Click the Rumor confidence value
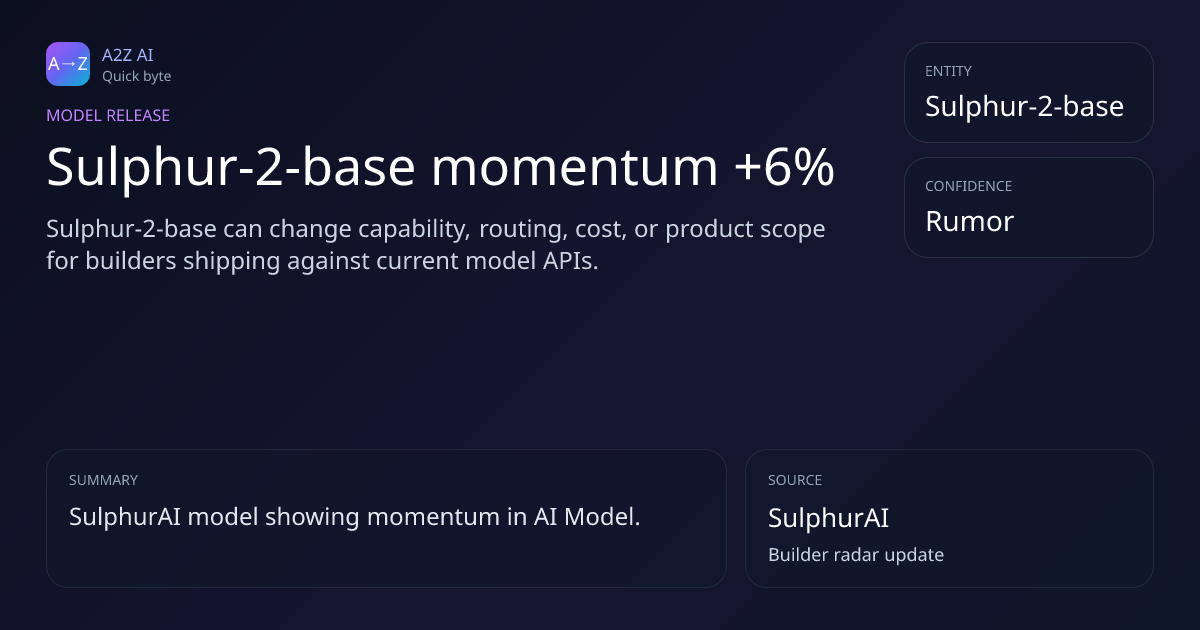This screenshot has width=1200, height=630. (x=969, y=221)
